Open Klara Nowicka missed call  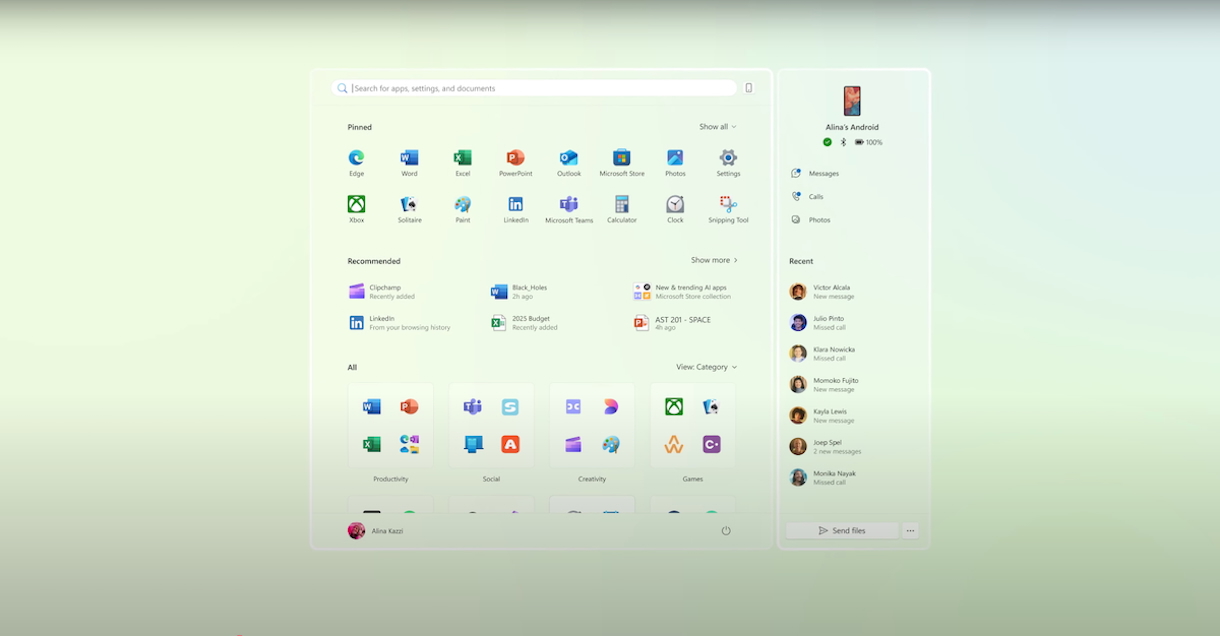click(822, 354)
